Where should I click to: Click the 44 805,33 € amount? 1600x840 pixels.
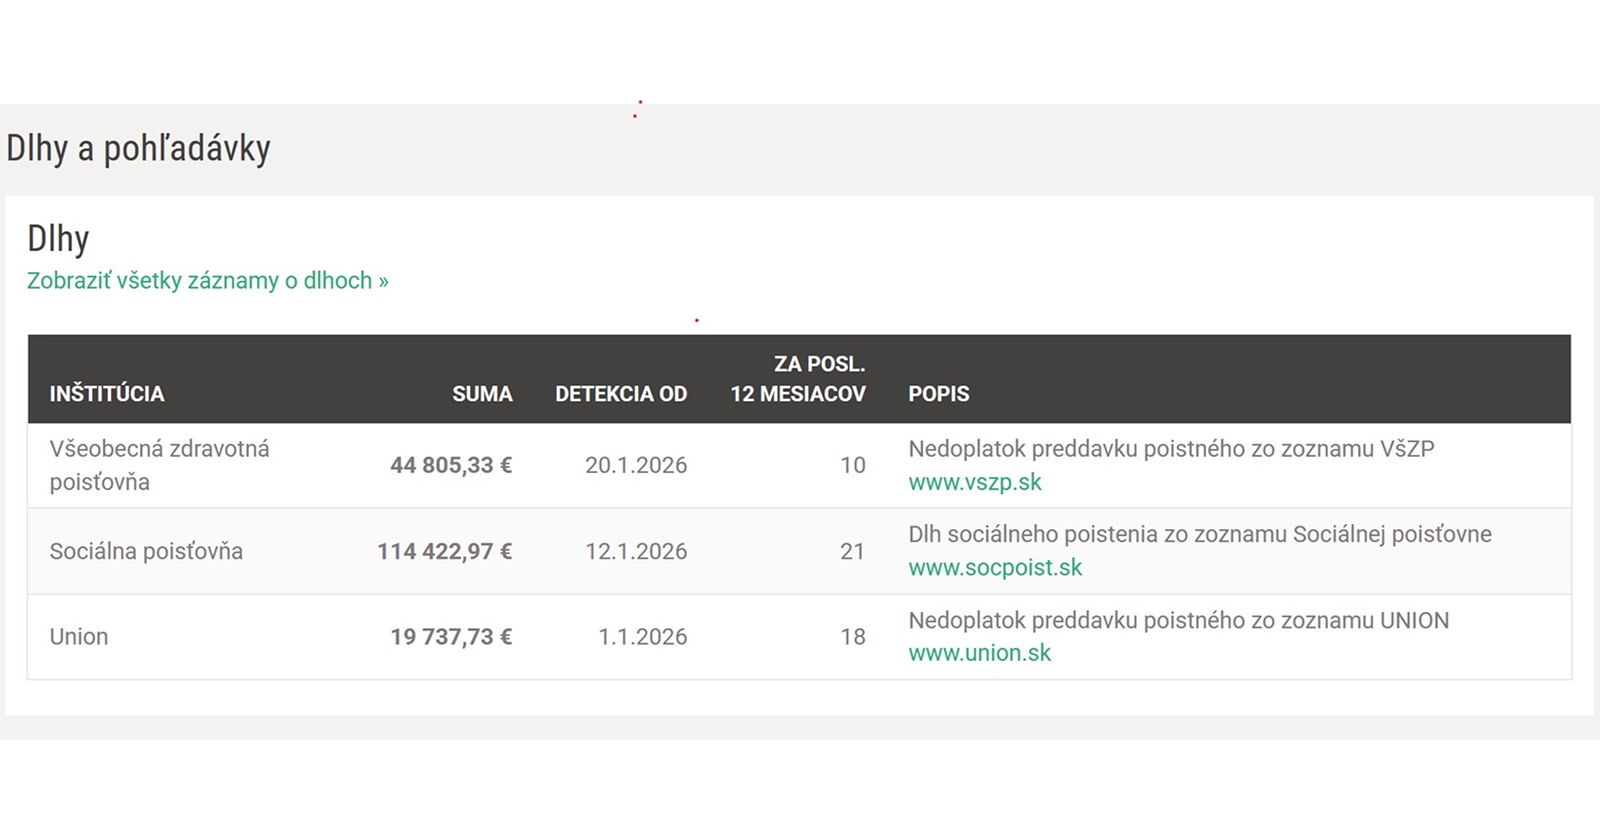pyautogui.click(x=451, y=465)
